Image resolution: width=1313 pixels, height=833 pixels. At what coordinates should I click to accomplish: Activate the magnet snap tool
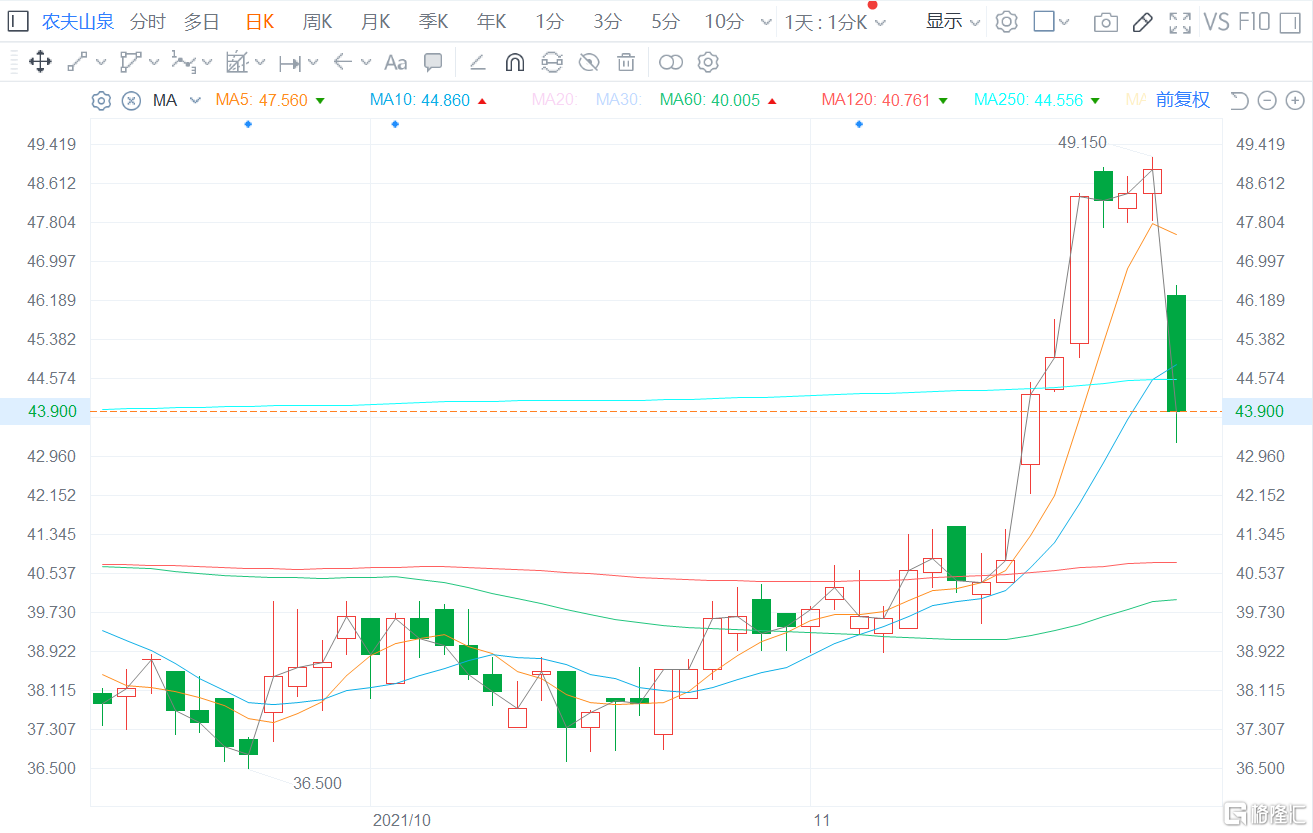pyautogui.click(x=514, y=63)
